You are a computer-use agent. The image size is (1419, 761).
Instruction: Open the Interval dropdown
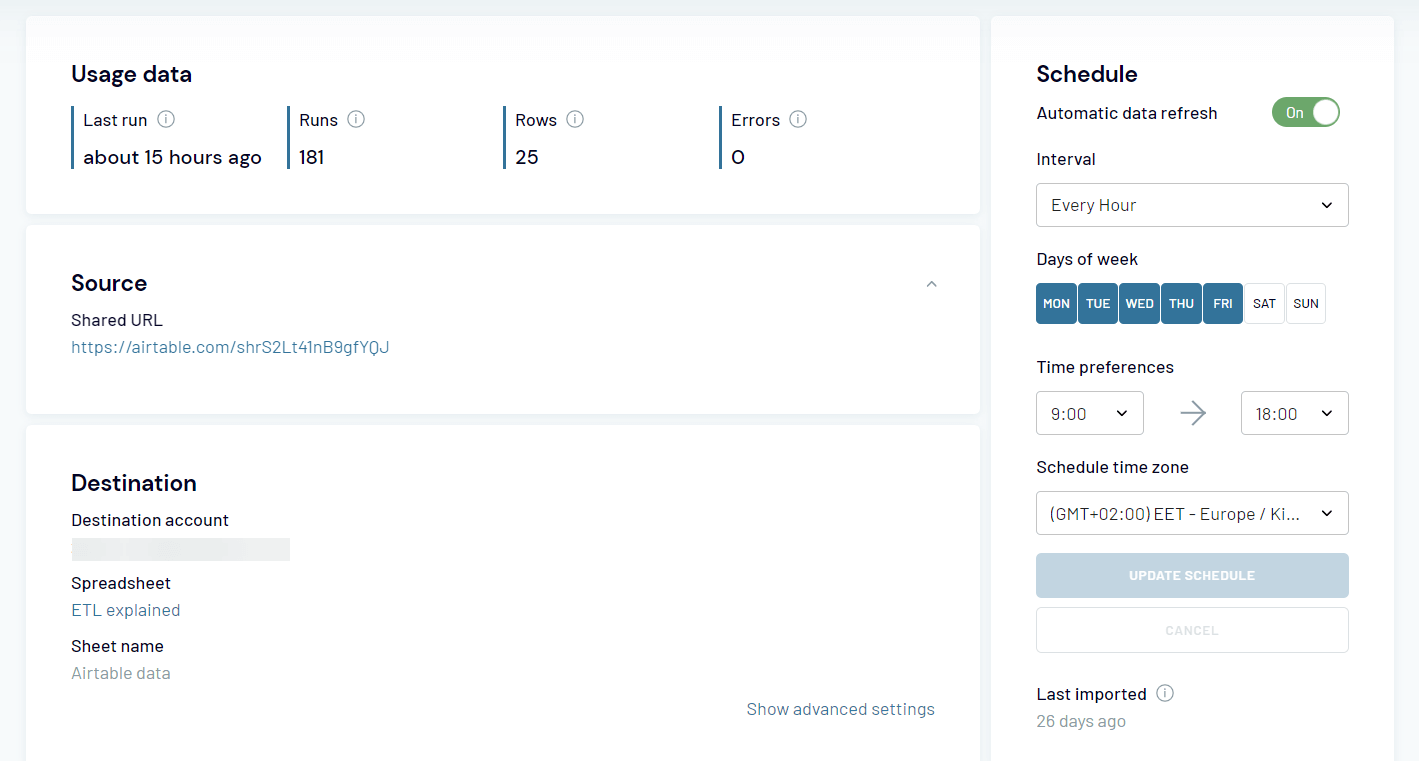tap(1192, 204)
